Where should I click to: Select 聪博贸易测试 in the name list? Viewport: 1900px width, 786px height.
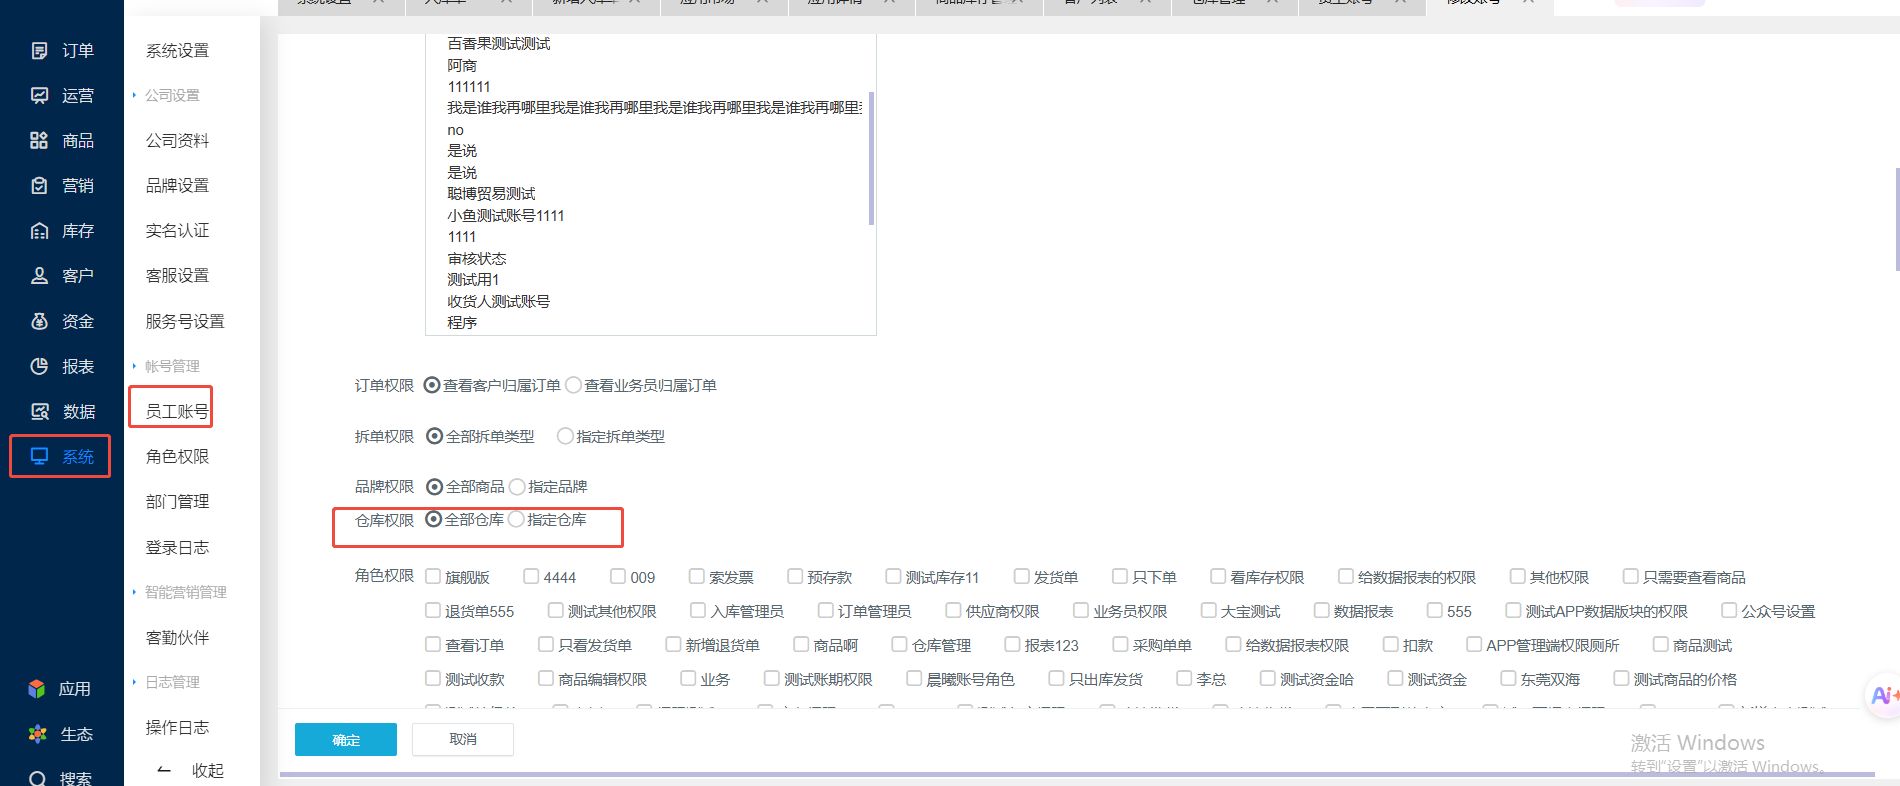(x=491, y=194)
